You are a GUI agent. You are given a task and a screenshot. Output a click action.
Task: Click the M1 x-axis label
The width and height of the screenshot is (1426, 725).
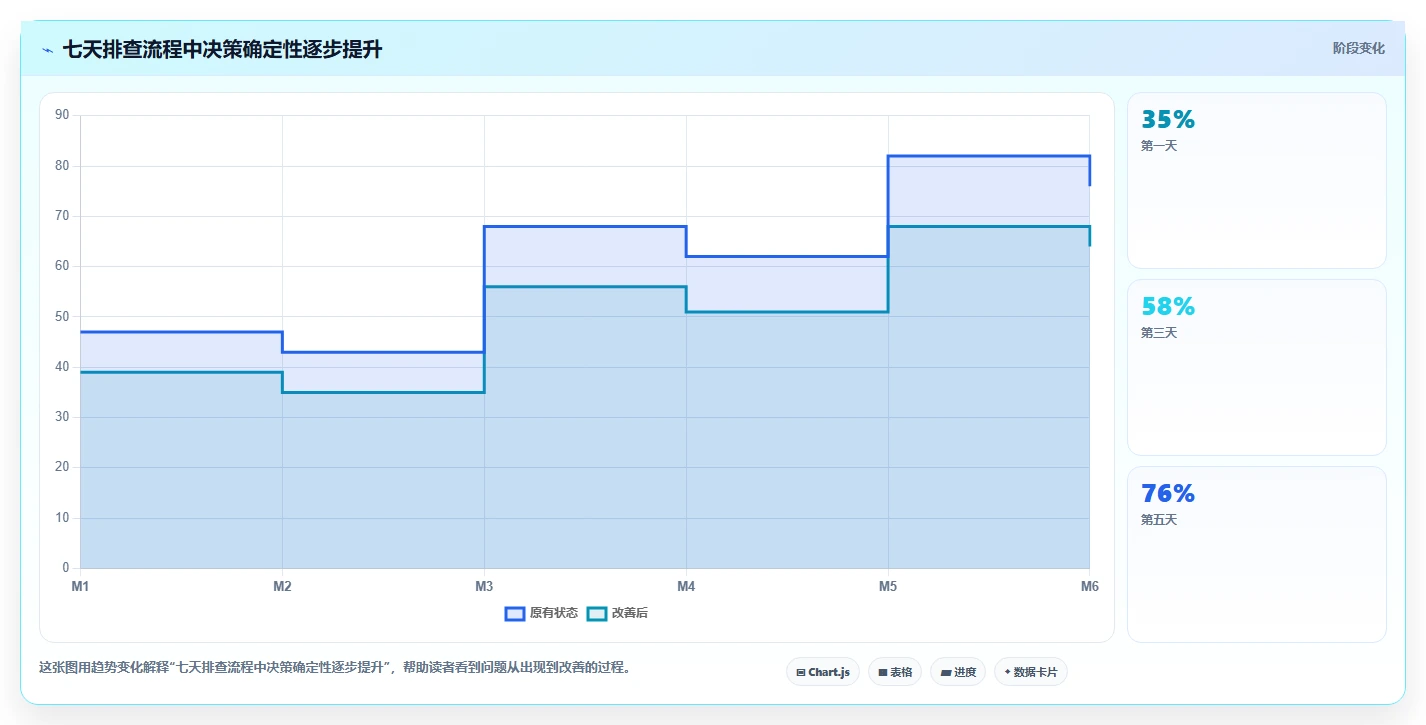coord(80,586)
